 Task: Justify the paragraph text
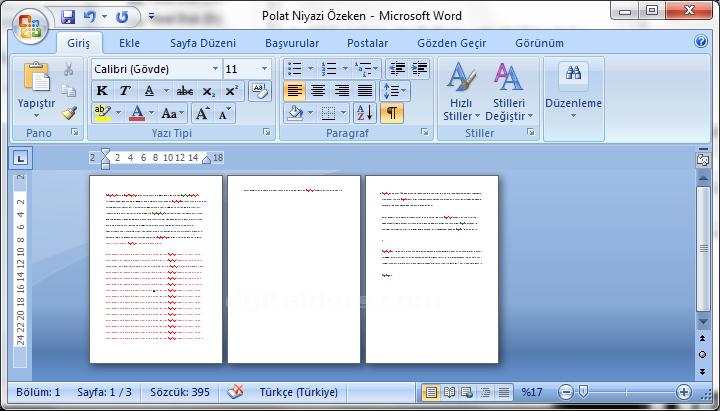click(365, 91)
